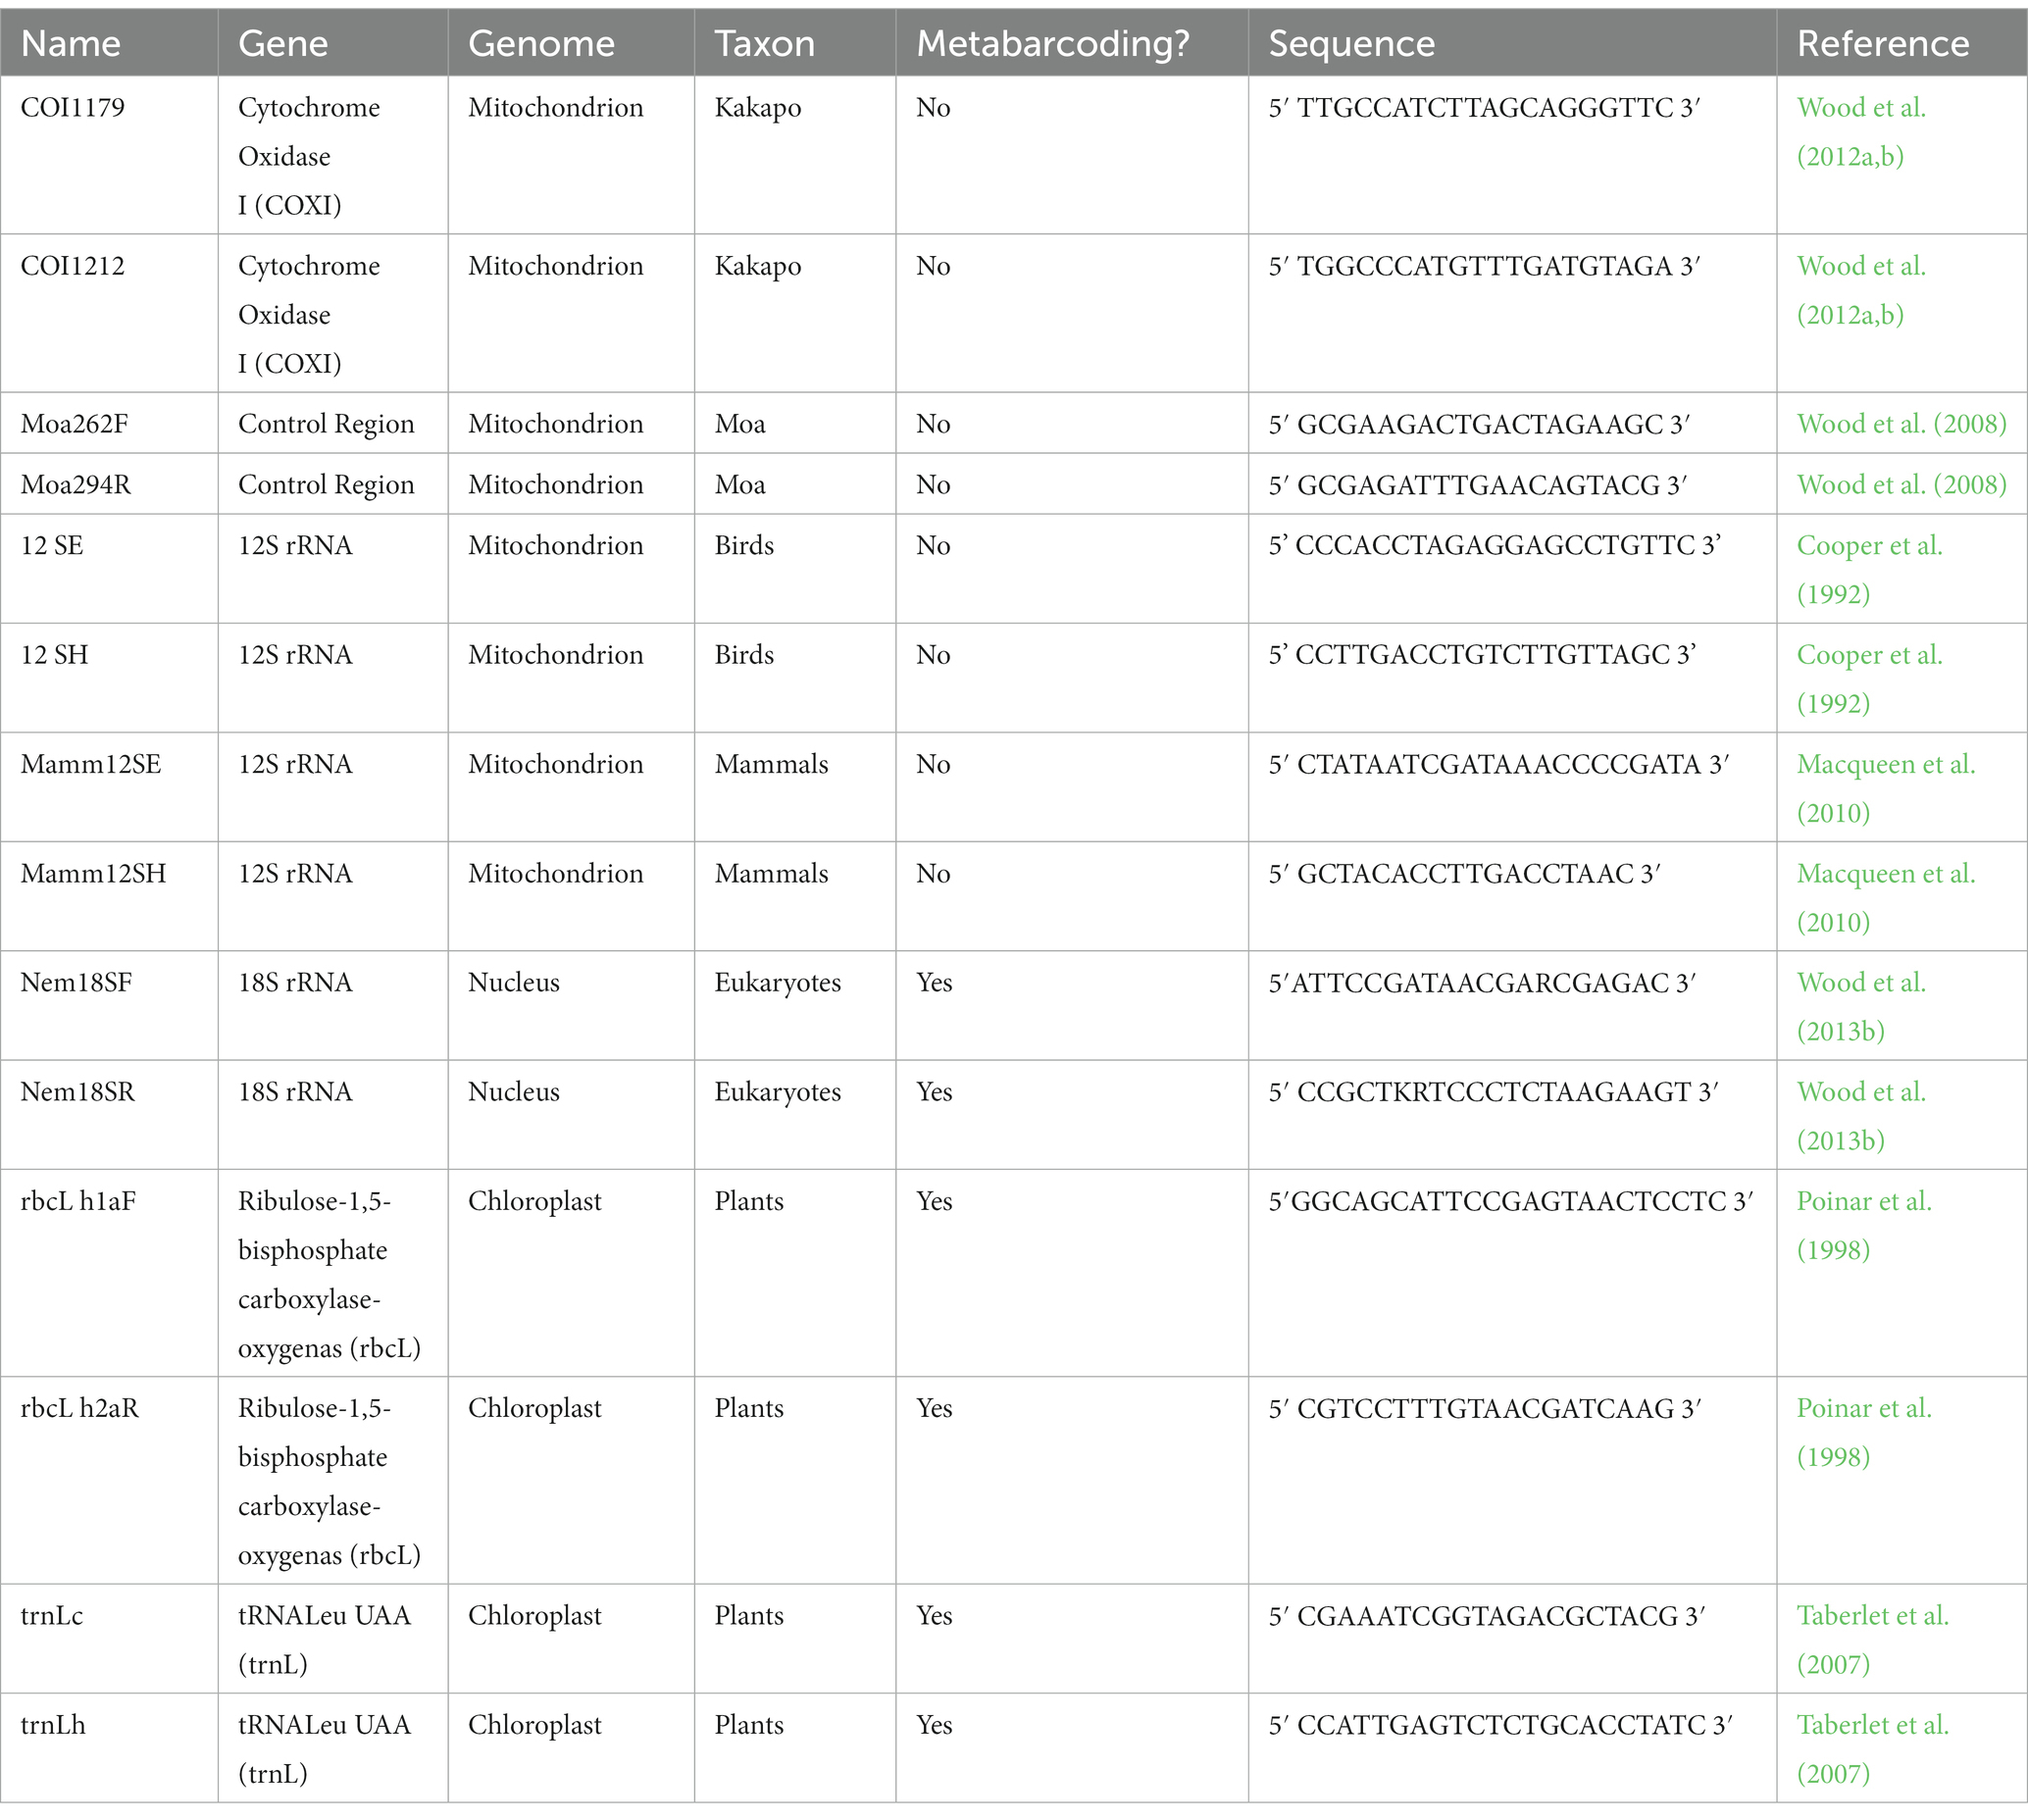Click sequence CTATAATCGATAAACCCCGATA
The height and width of the screenshot is (1820, 2028).
pos(1499,764)
